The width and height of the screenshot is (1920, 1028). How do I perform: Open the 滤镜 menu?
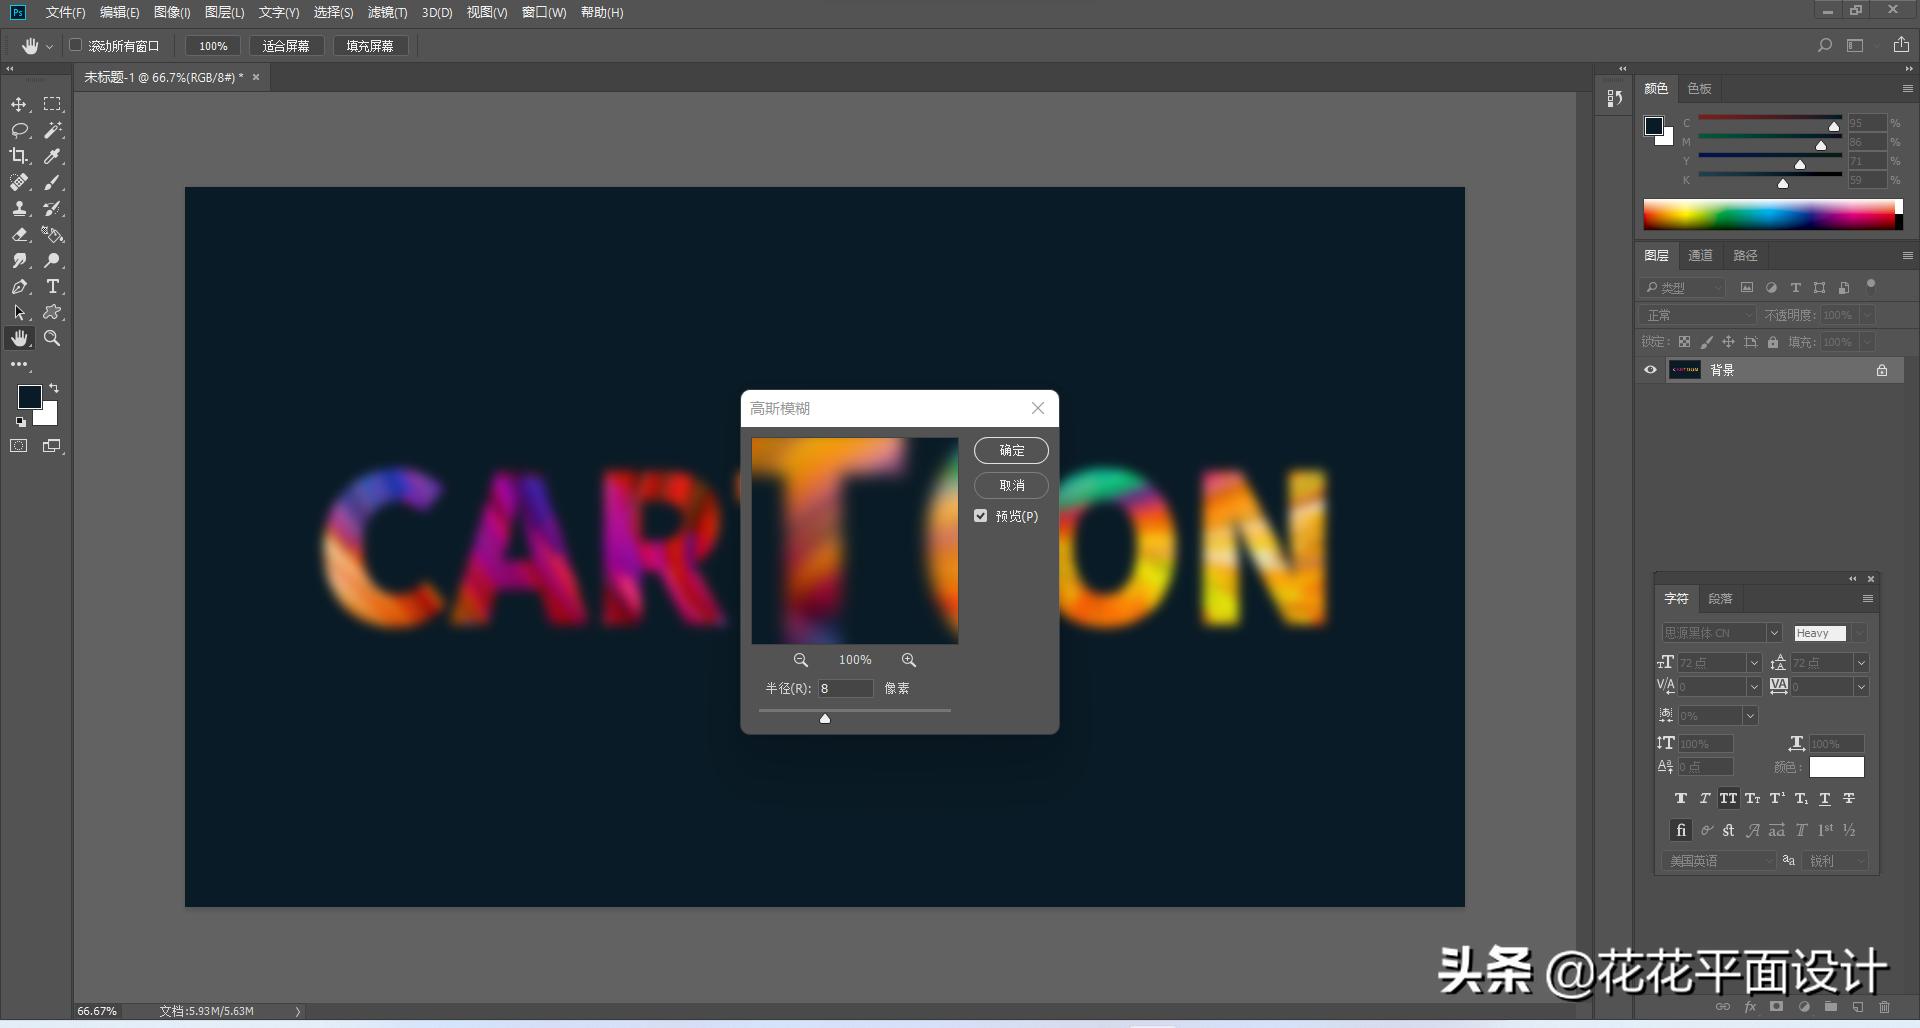[389, 13]
